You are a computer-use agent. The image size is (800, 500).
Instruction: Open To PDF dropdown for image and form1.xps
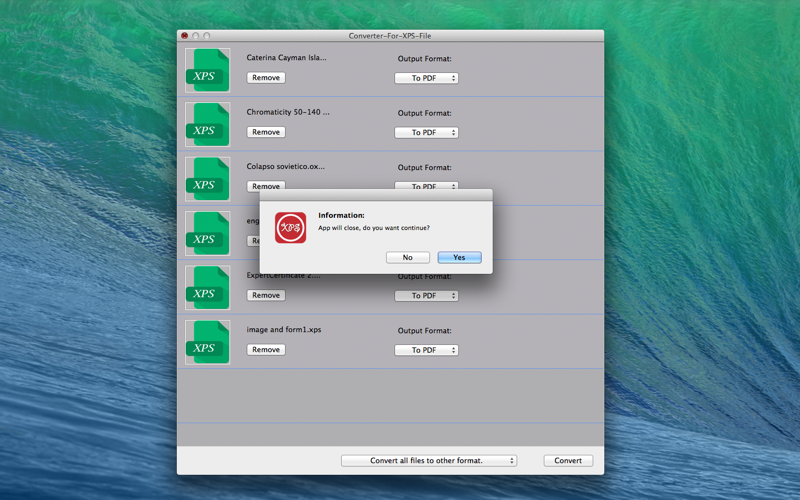coord(426,350)
